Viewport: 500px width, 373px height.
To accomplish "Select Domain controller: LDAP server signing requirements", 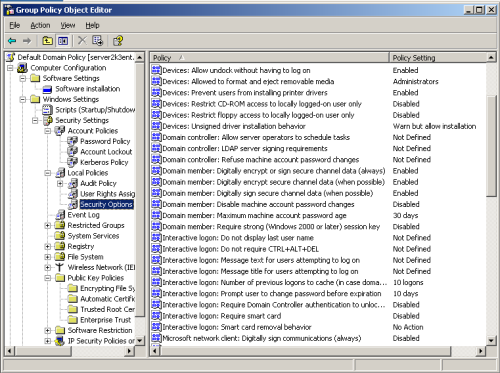I will 245,148.
